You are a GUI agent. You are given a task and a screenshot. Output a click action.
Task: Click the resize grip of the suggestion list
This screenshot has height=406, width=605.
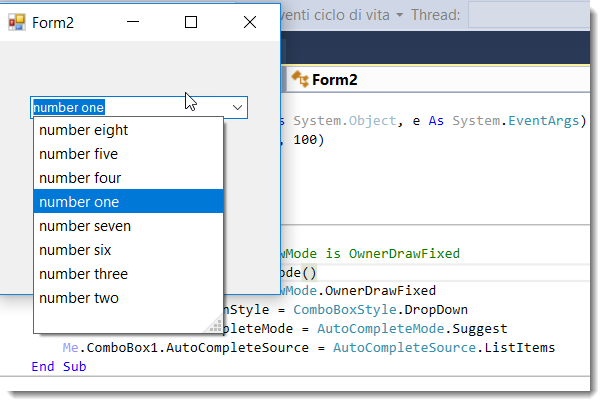(x=215, y=324)
